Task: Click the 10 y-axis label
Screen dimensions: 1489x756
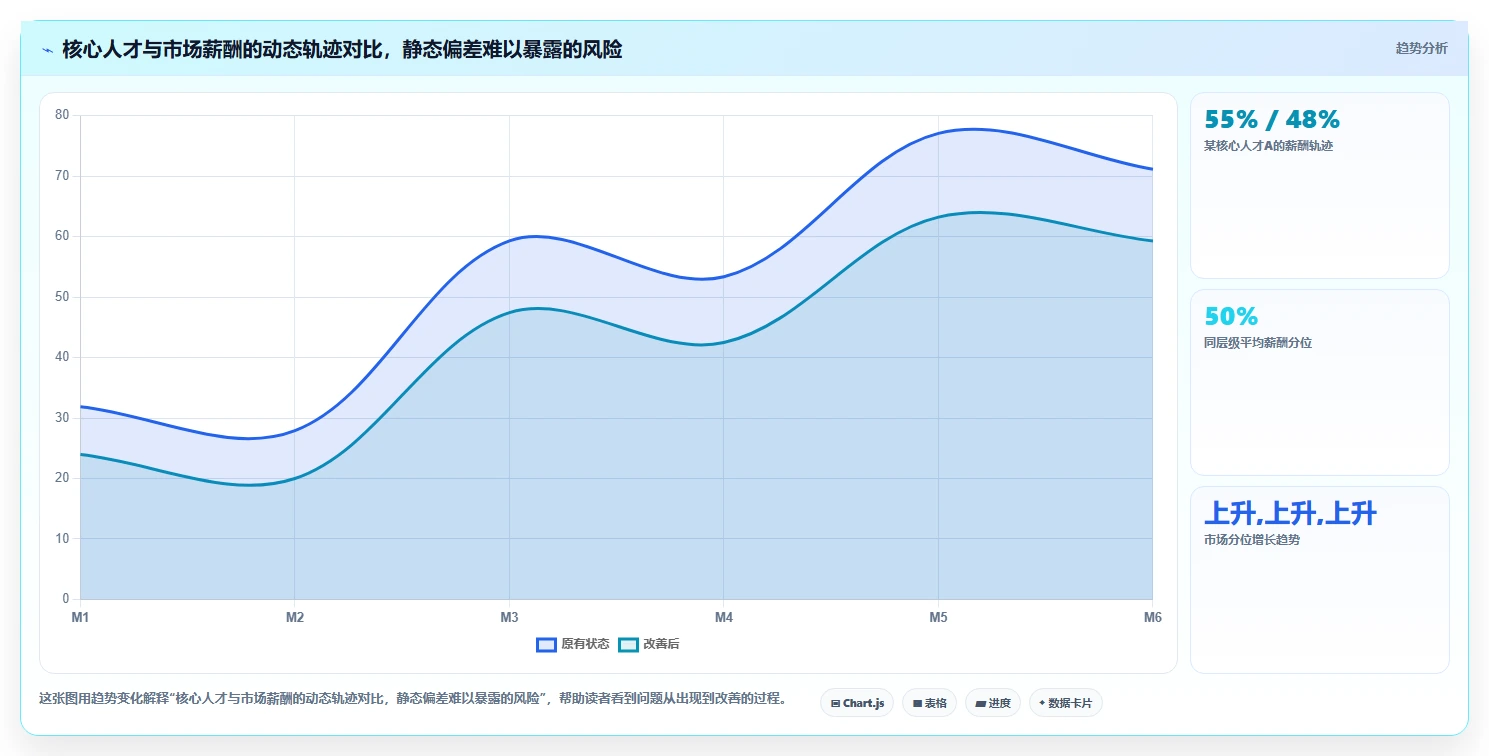Action: (62, 539)
